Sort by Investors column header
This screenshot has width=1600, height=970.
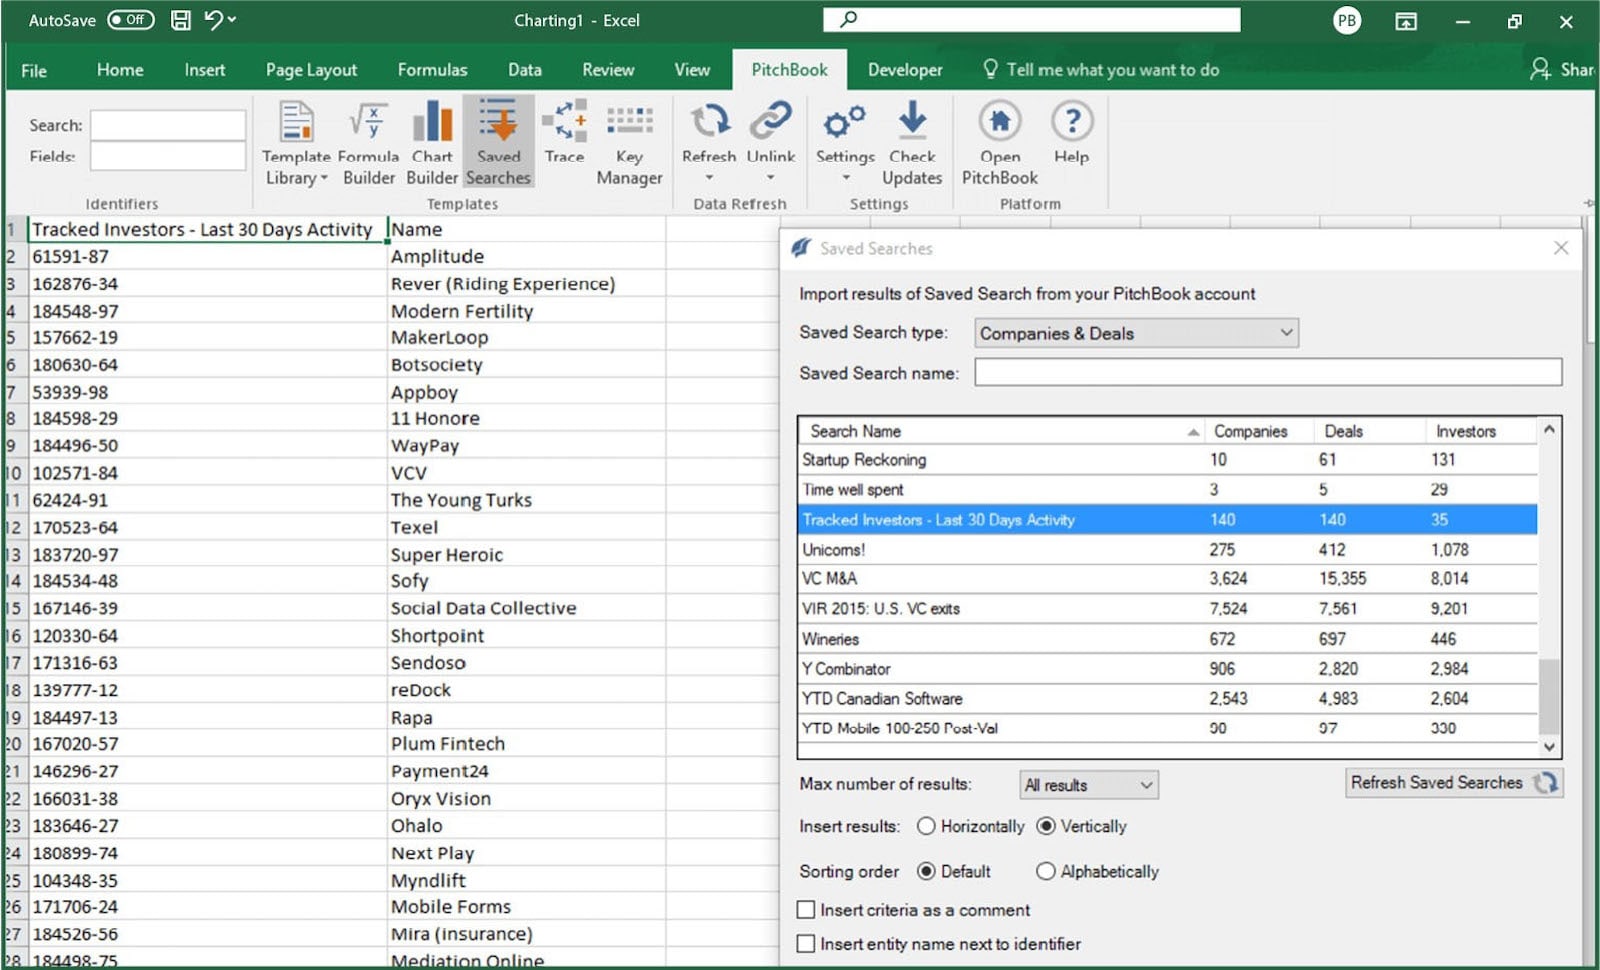click(1481, 431)
